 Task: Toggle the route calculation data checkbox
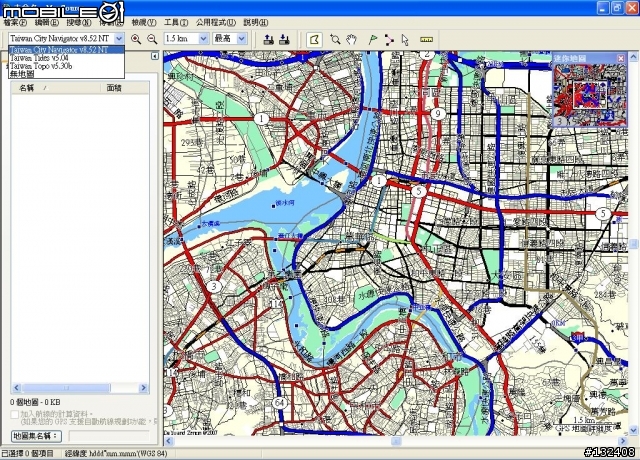click(x=15, y=415)
